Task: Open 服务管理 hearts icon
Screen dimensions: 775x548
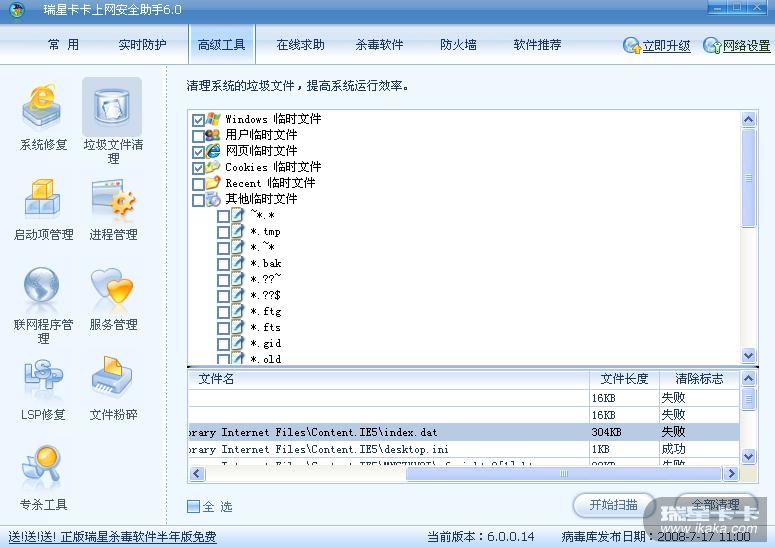Action: point(112,285)
